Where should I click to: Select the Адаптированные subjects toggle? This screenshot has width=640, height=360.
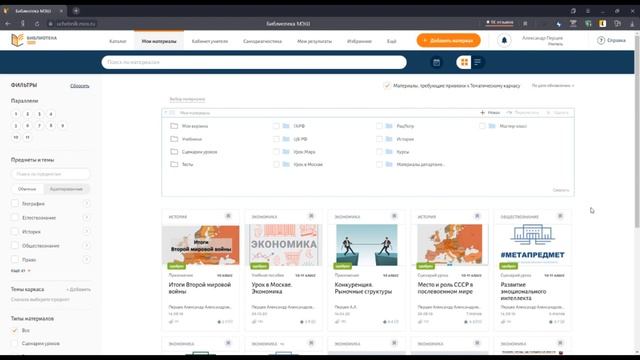66,189
